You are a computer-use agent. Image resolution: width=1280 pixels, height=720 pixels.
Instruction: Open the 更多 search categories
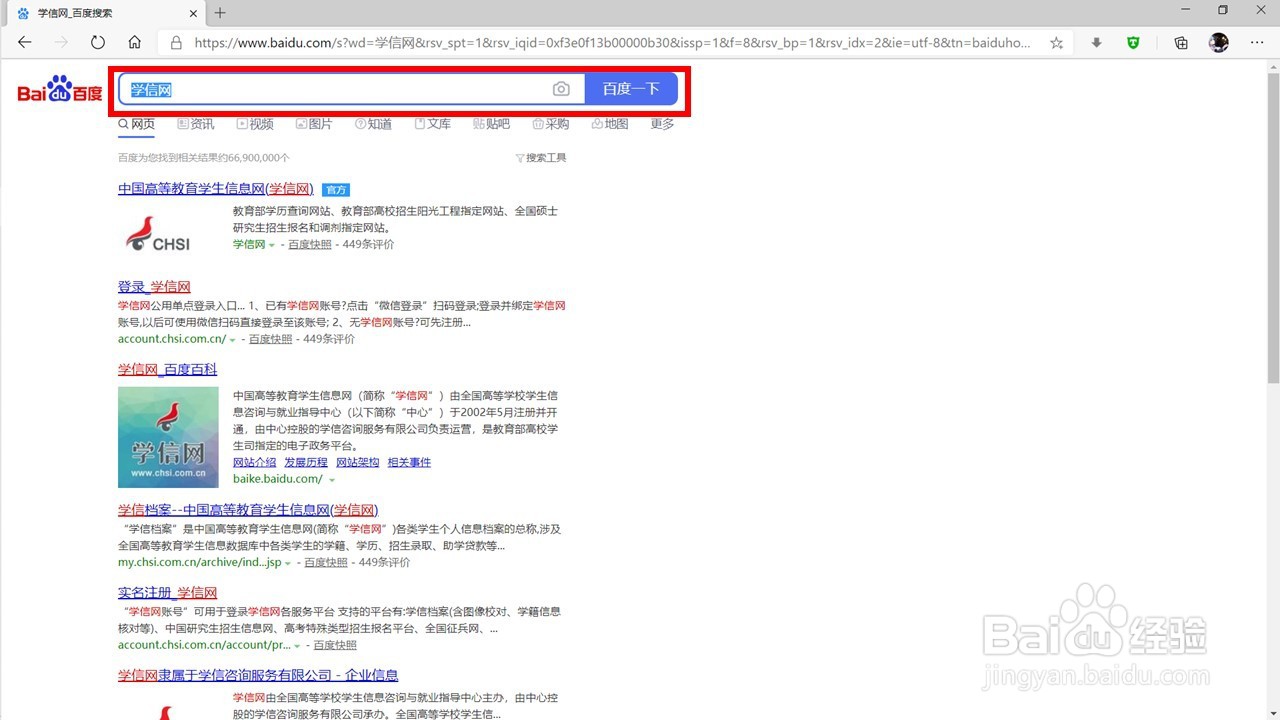coord(662,124)
